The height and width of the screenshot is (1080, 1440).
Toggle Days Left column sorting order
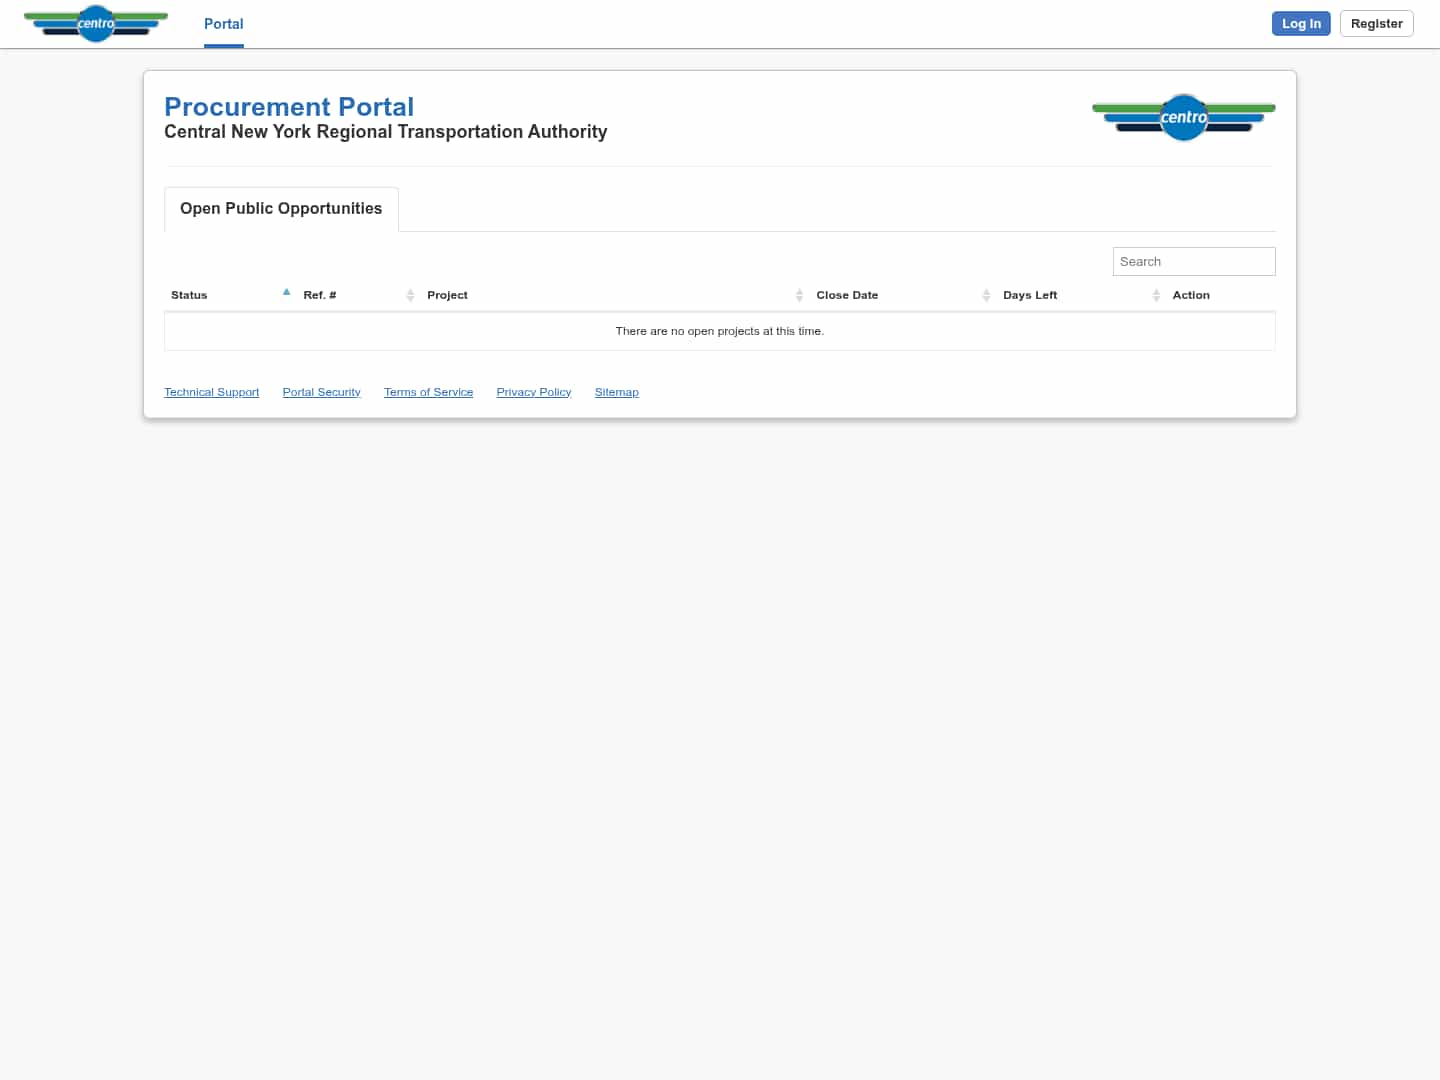pos(1030,295)
